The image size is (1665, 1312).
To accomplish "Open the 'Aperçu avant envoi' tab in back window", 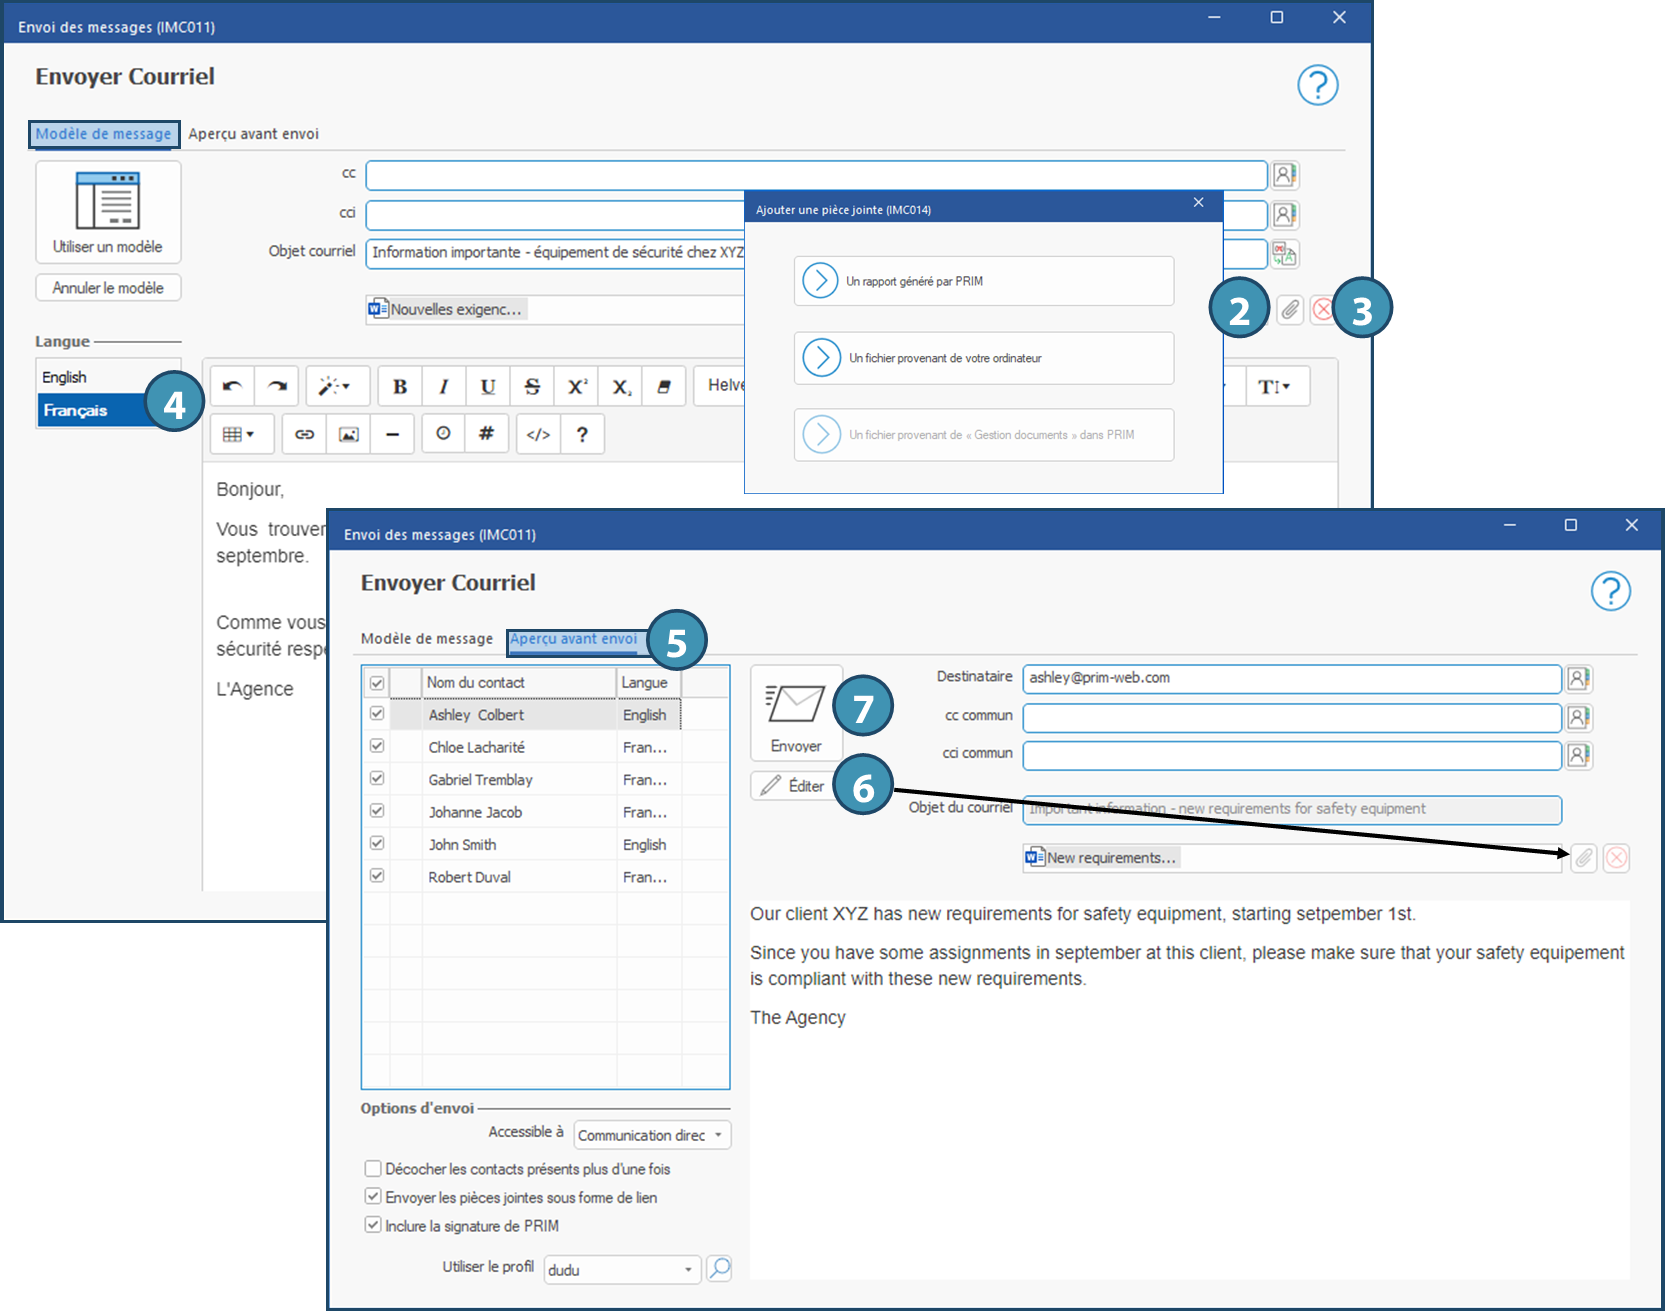I will (x=253, y=134).
